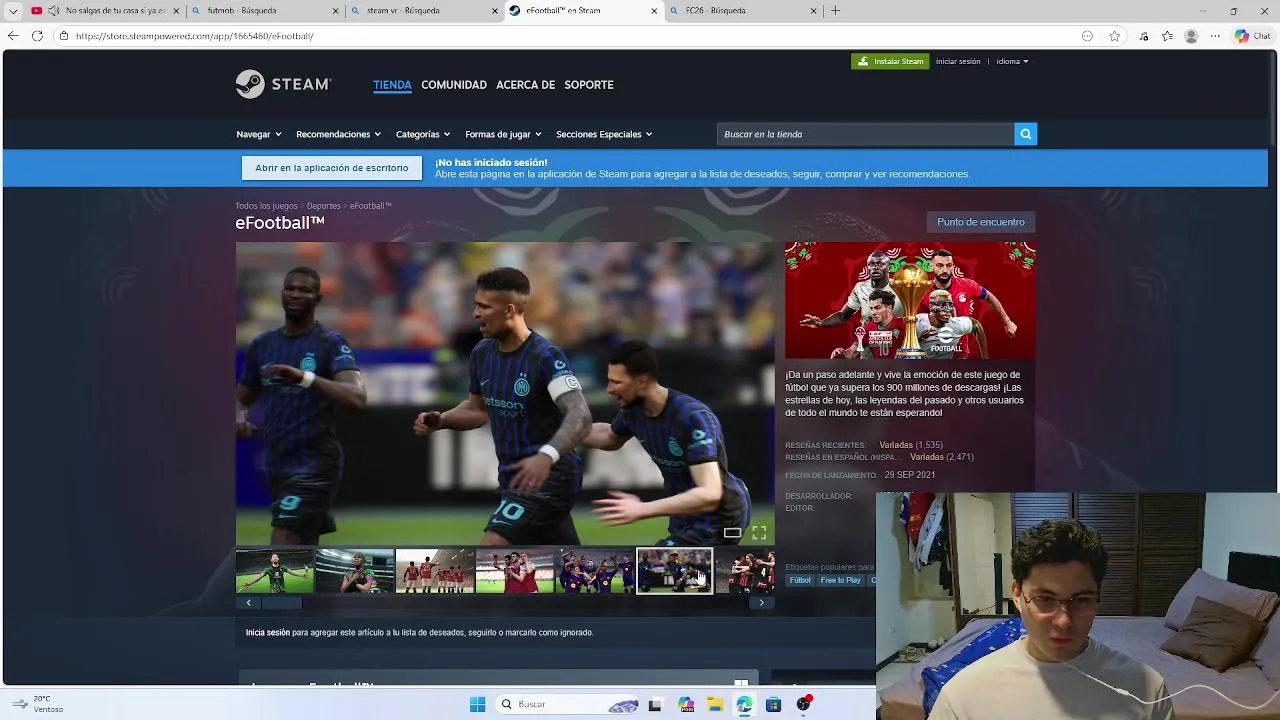Click the right arrow of thumbnail strip
The width and height of the screenshot is (1280, 720).
761,602
